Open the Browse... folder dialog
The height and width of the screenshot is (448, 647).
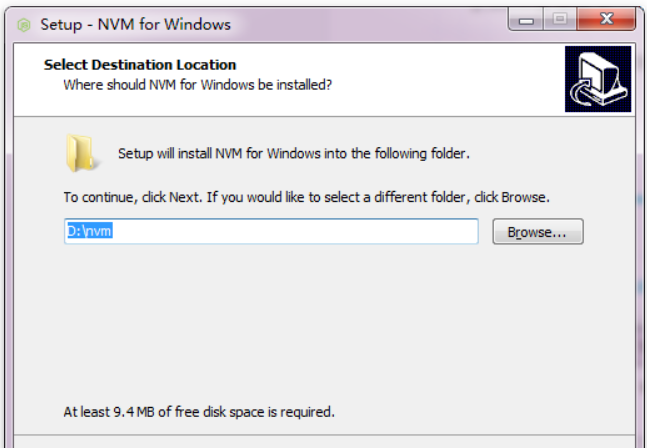[x=538, y=231]
